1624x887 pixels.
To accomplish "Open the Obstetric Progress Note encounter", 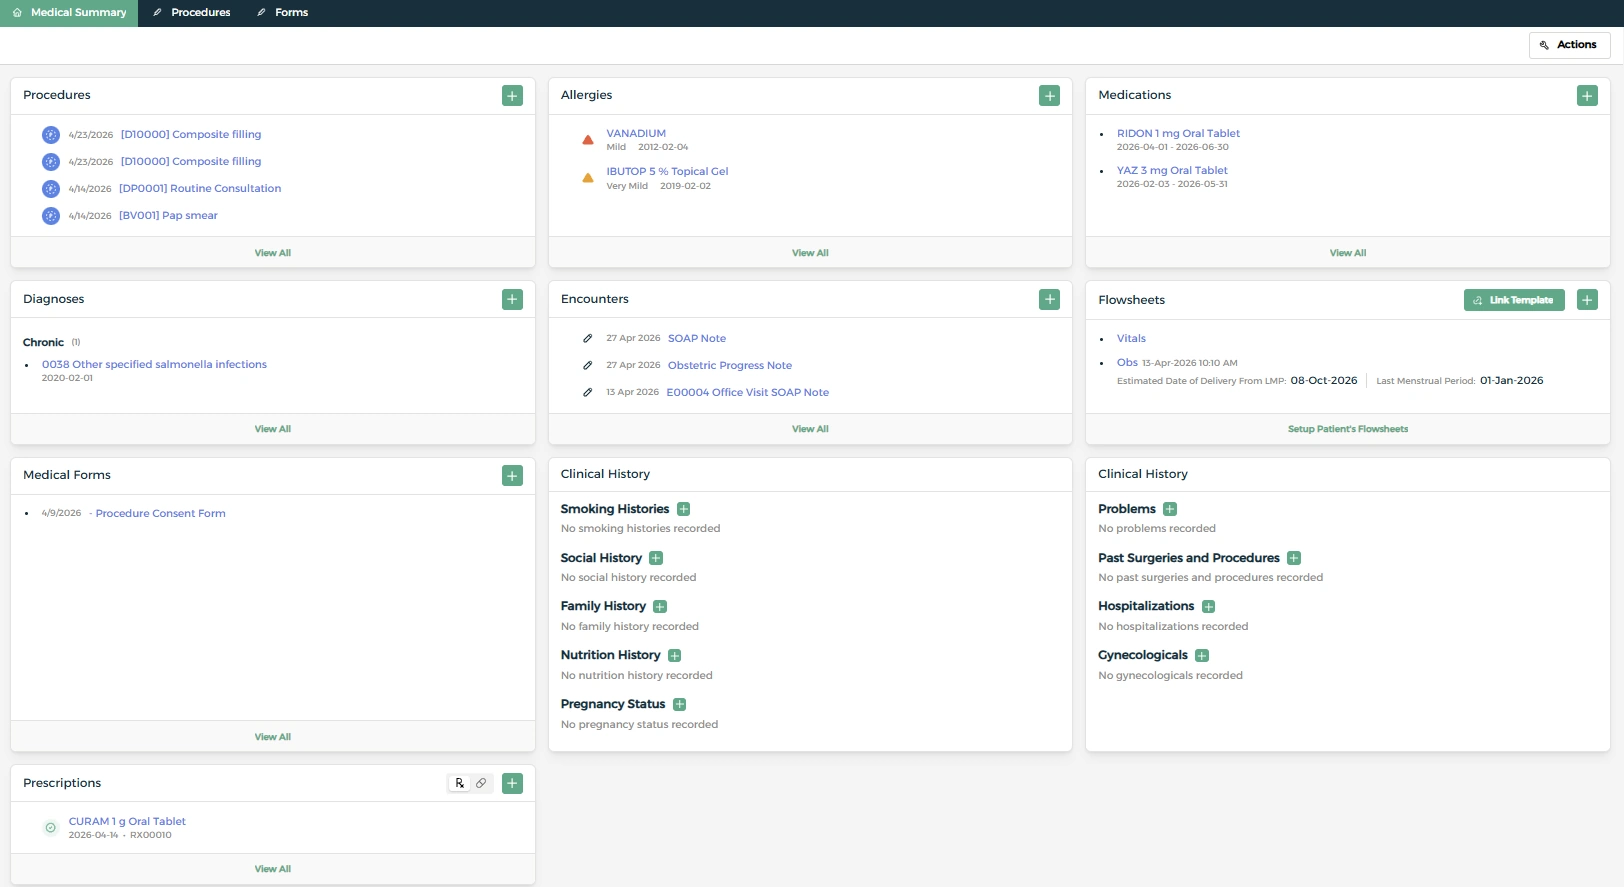I will click(x=730, y=365).
